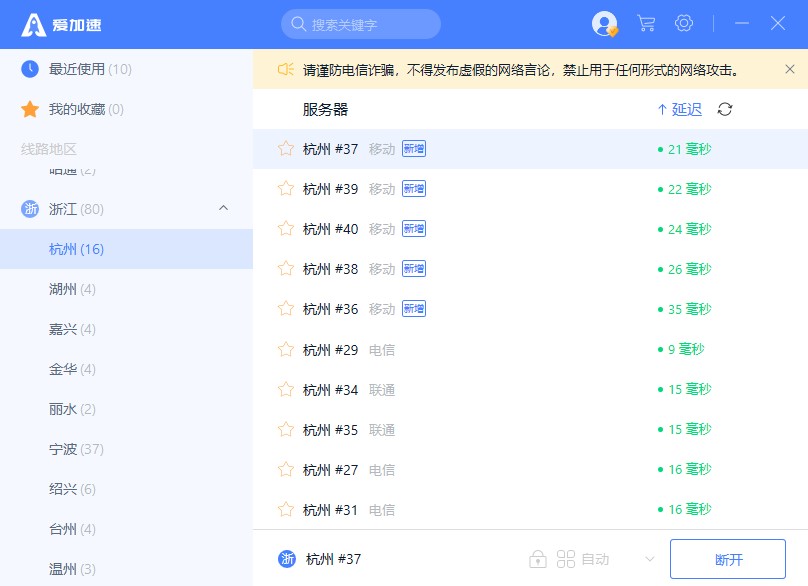
Task: Minimize the 爱加速 window
Action: click(x=742, y=23)
